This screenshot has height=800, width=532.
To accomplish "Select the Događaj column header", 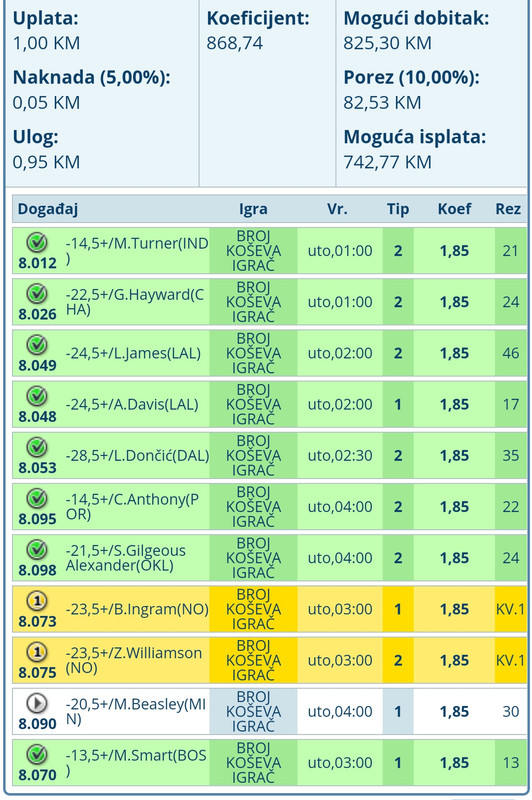I will tap(47, 209).
